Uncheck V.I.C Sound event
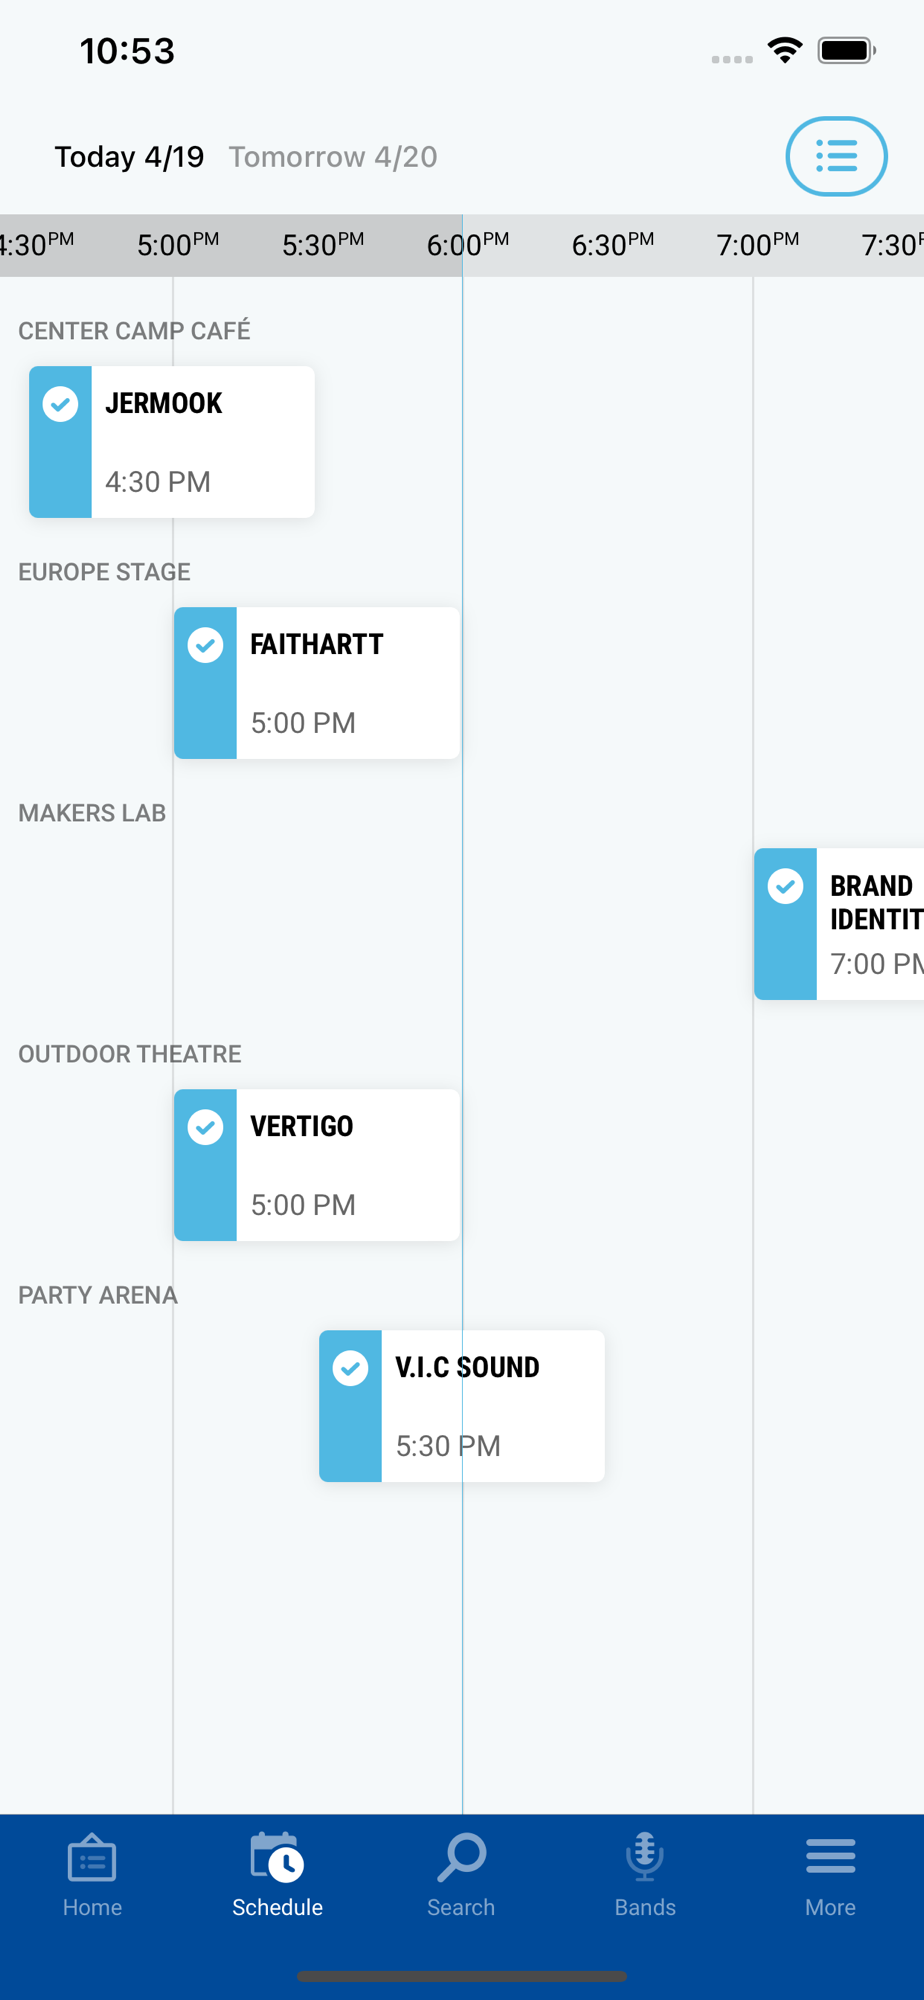This screenshot has height=2000, width=924. (351, 1369)
